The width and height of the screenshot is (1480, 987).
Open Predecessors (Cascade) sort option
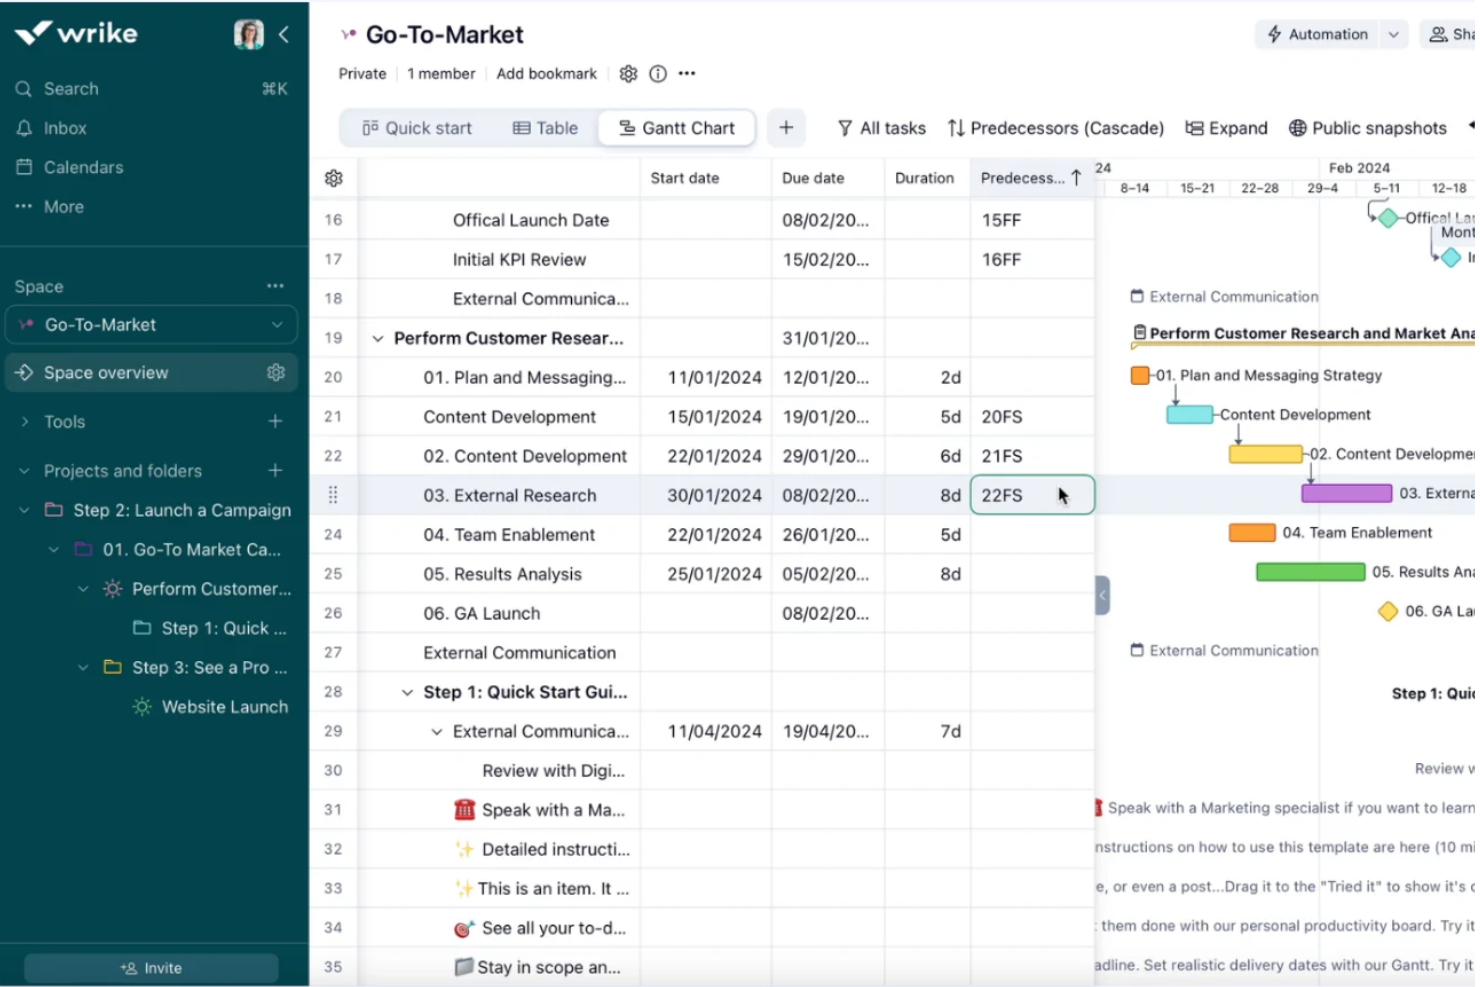pyautogui.click(x=1056, y=128)
